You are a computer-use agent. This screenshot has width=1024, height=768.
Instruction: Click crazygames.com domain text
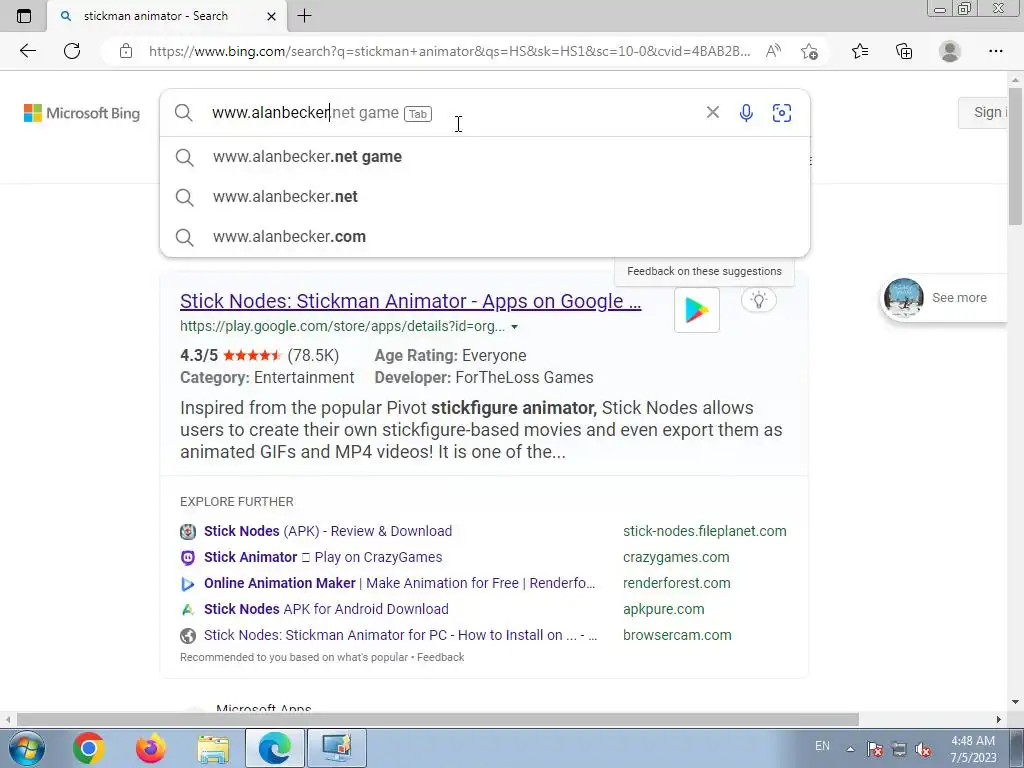676,557
